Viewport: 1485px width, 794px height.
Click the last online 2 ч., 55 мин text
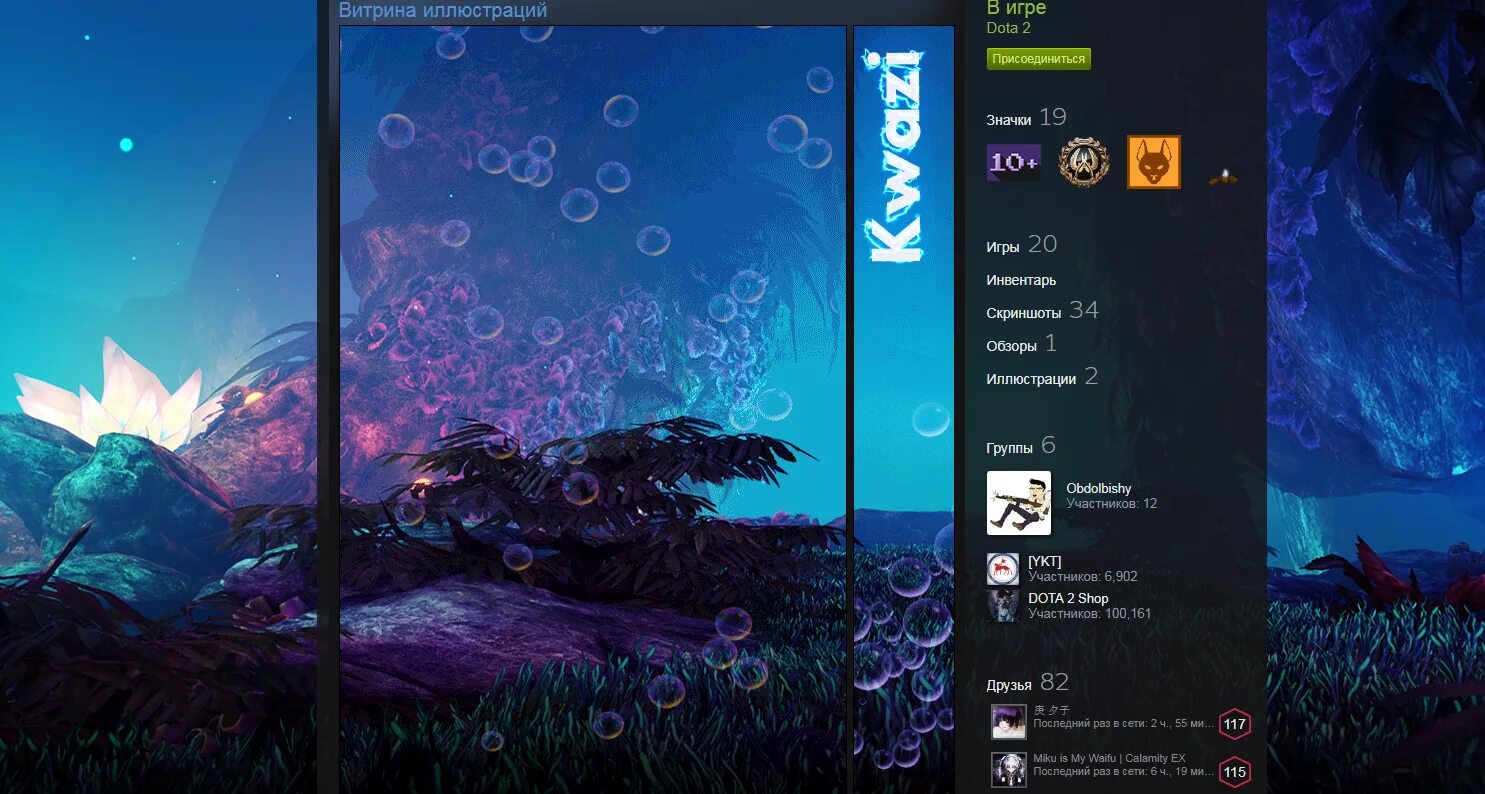tap(1124, 723)
